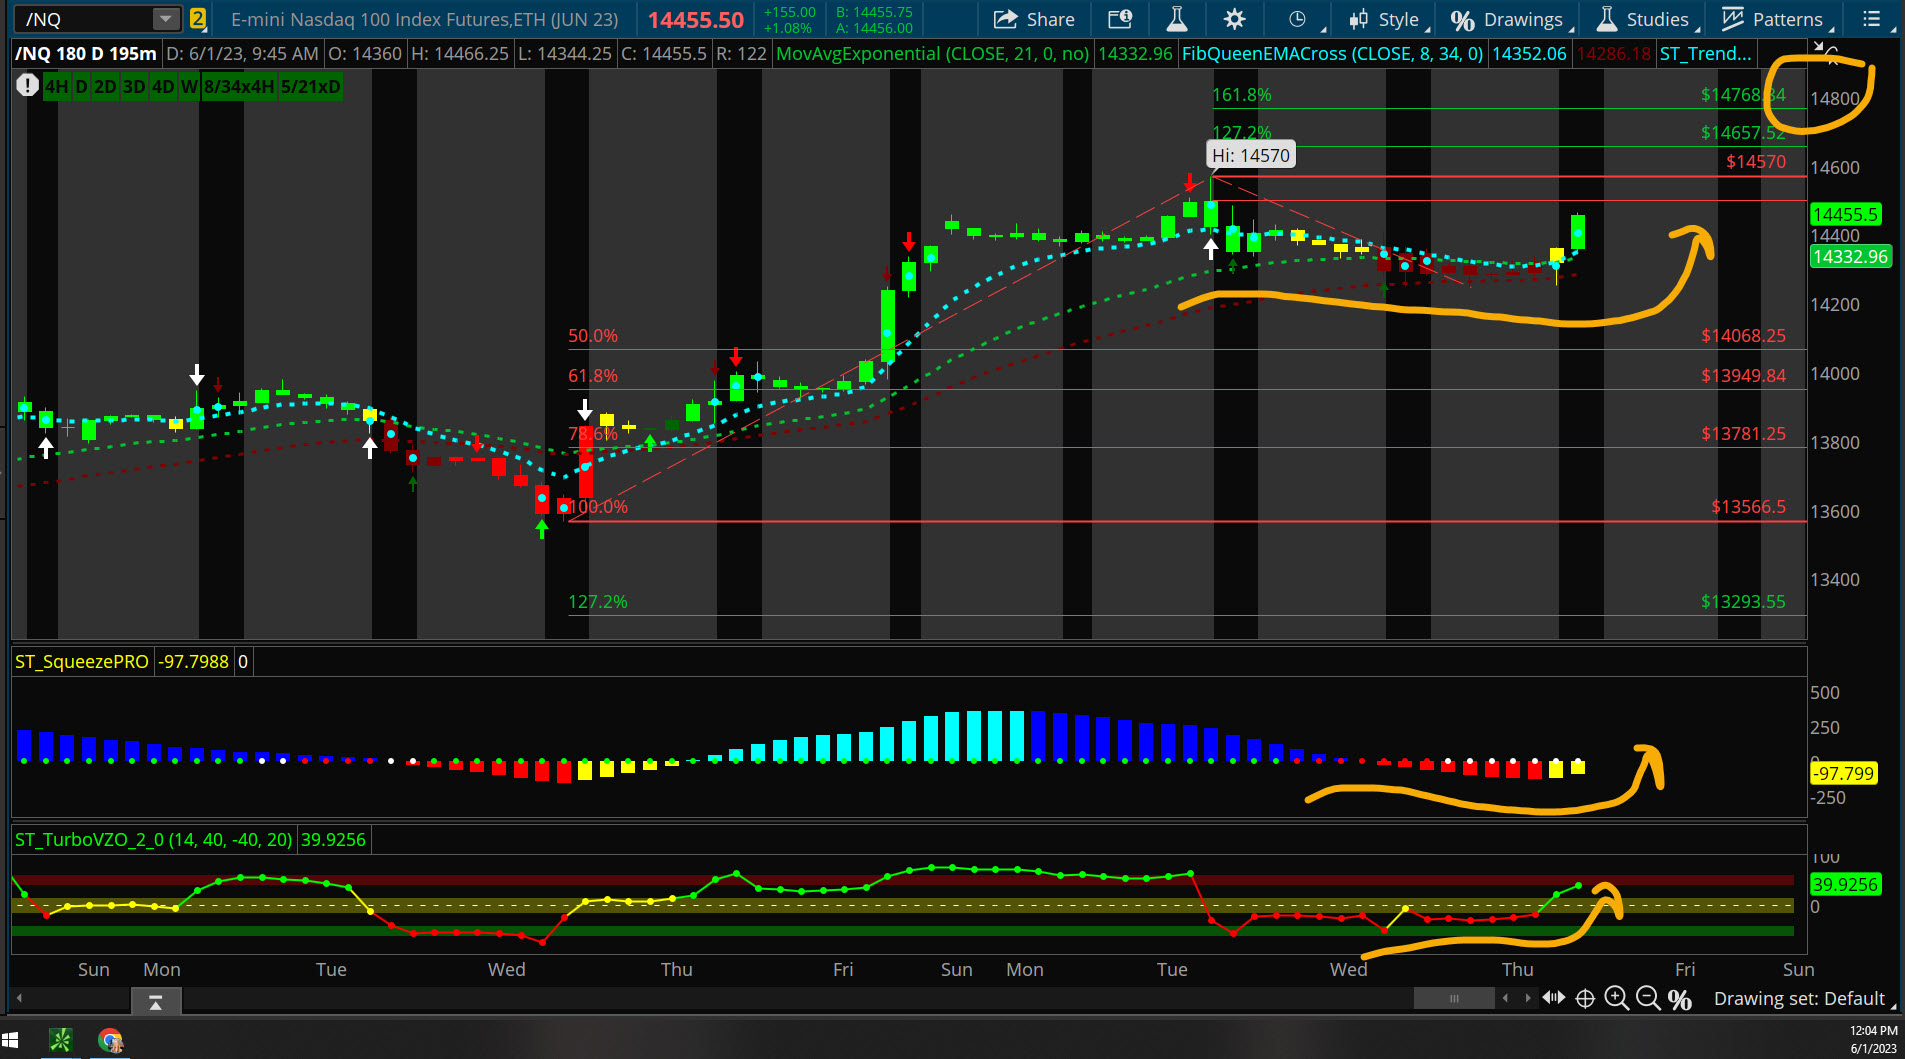Screen dimensions: 1905x1059
Task: Click the percent zoom reset button
Action: [x=1680, y=998]
